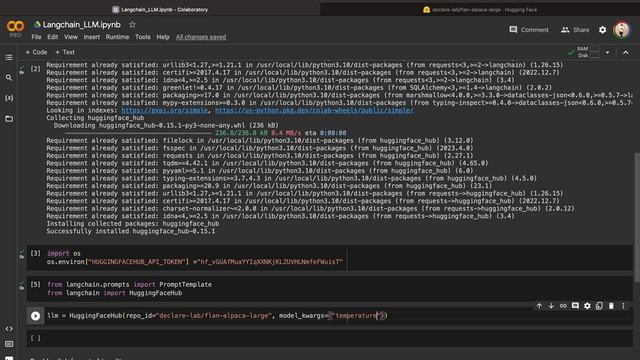Screen dimensions: 640x360
Task: Click the All changes saved link
Action: point(201,37)
